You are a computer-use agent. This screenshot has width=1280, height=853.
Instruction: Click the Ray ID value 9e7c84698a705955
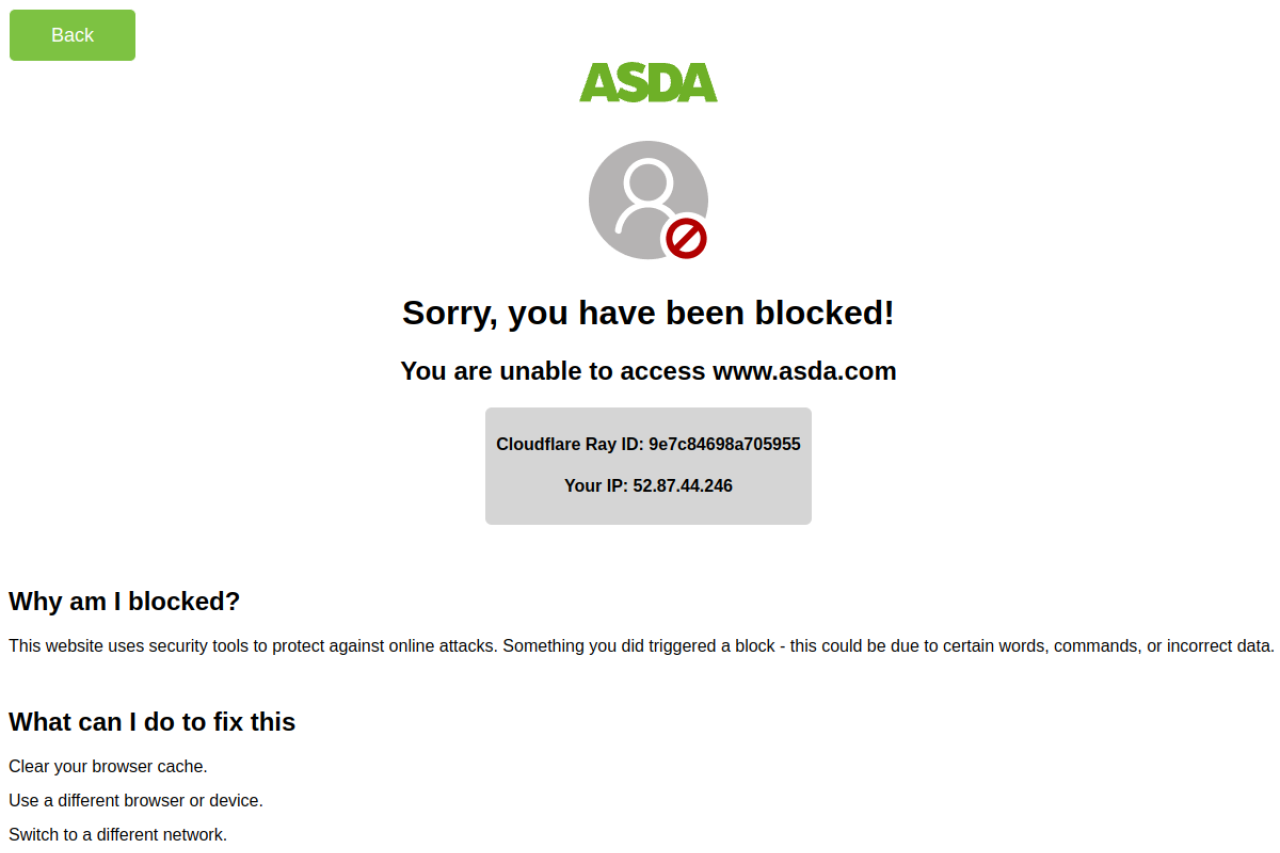coord(725,444)
